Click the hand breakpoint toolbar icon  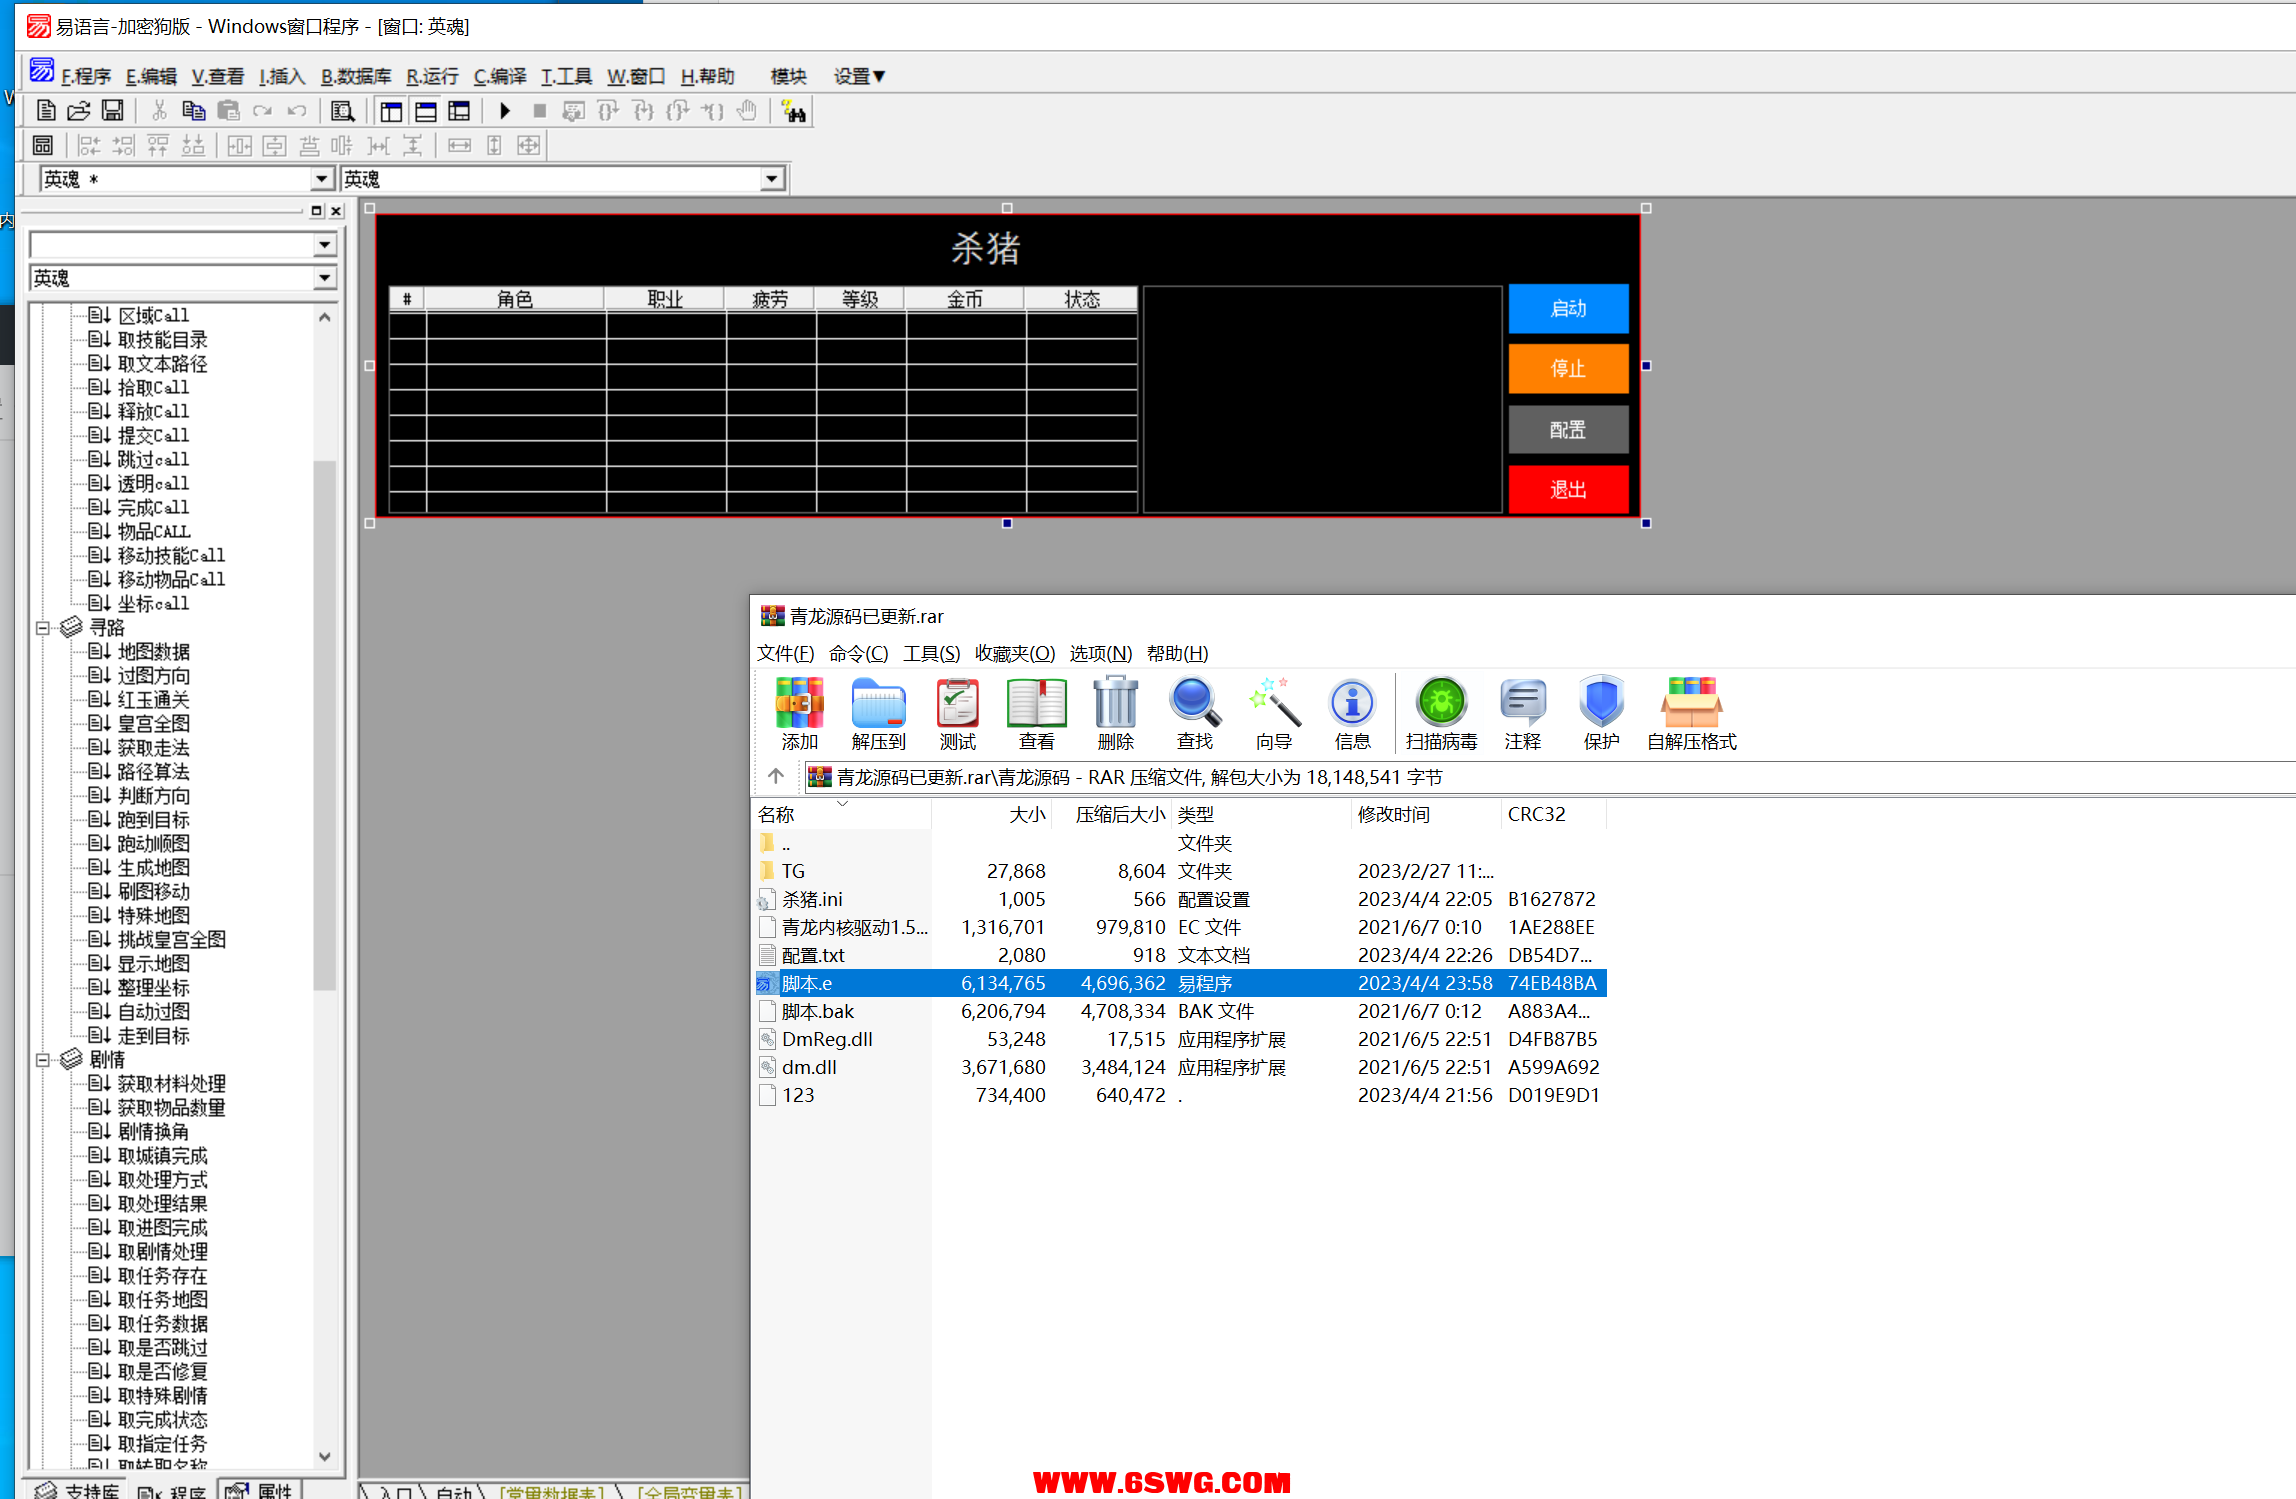(747, 111)
